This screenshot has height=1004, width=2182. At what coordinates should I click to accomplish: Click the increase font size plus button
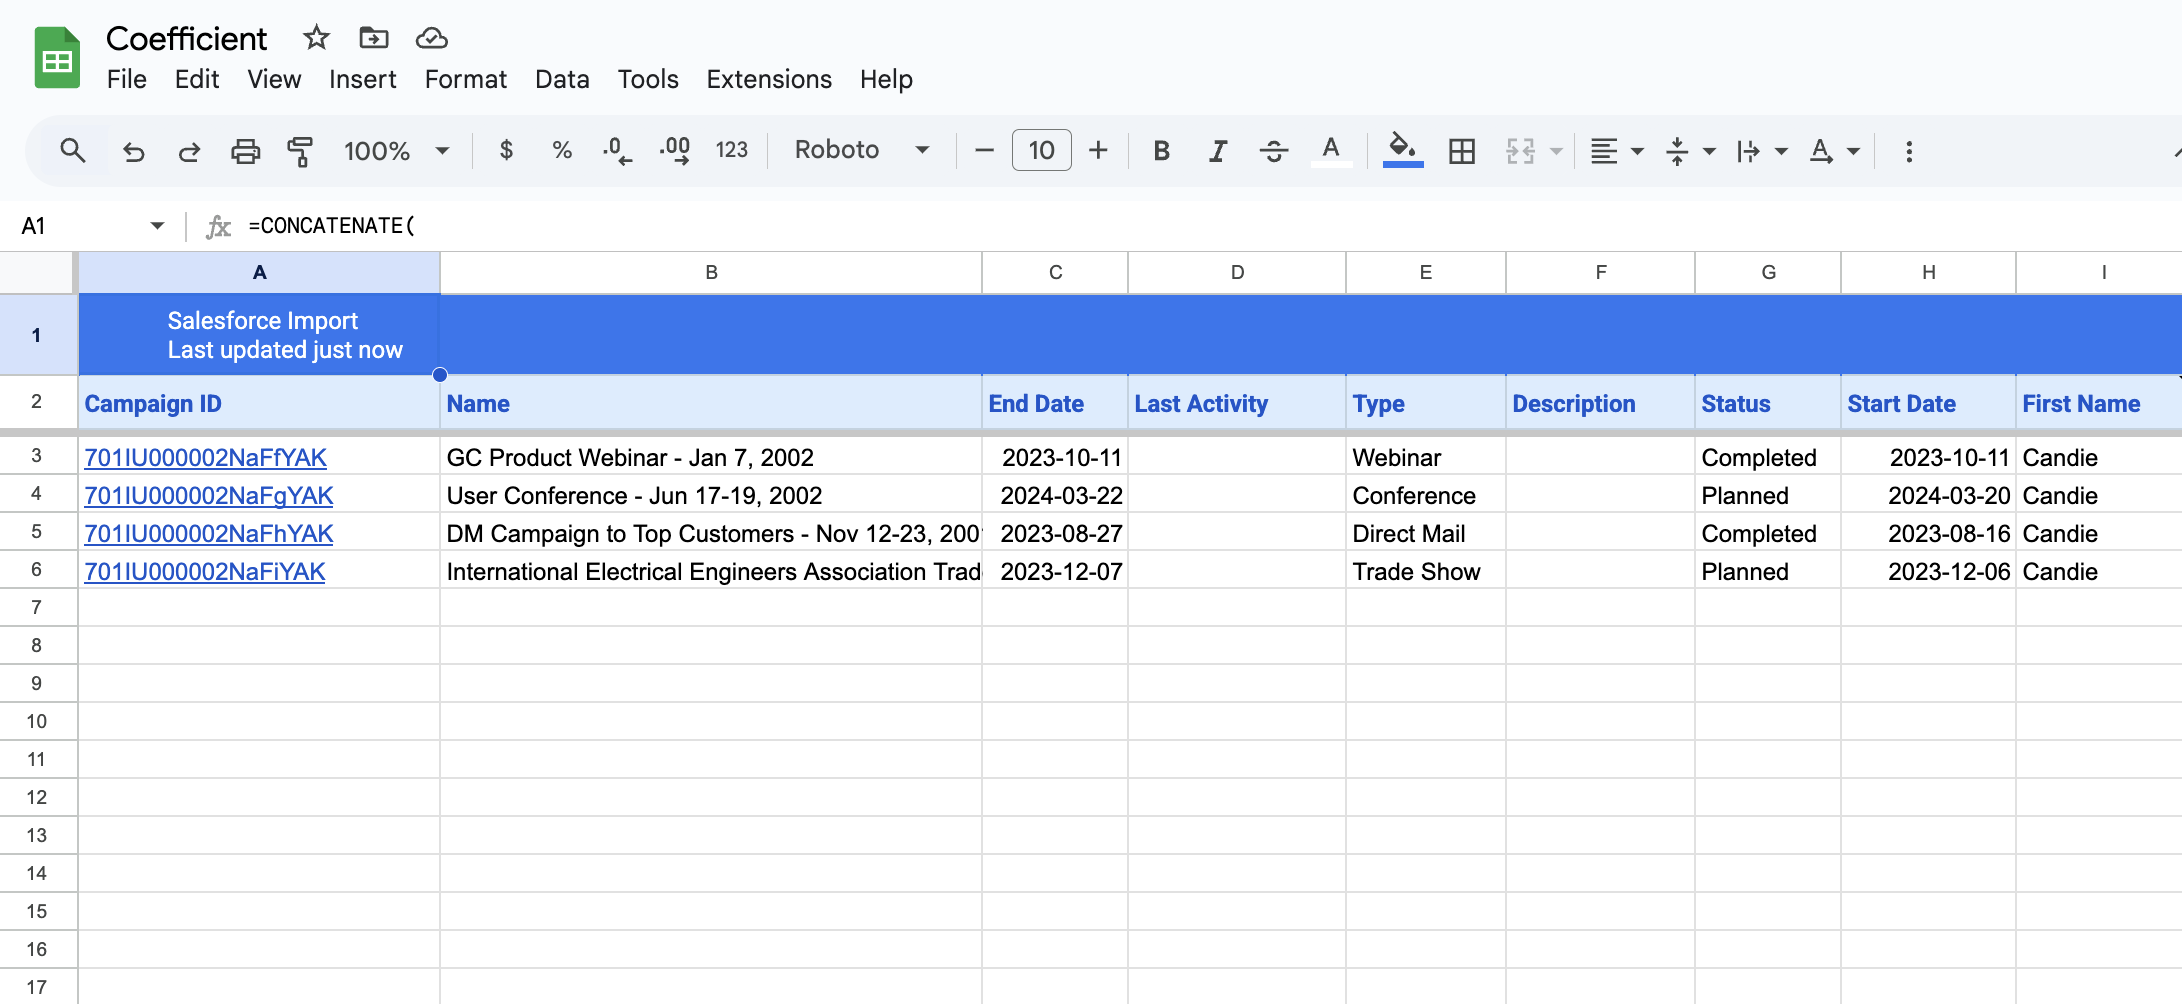coord(1098,151)
